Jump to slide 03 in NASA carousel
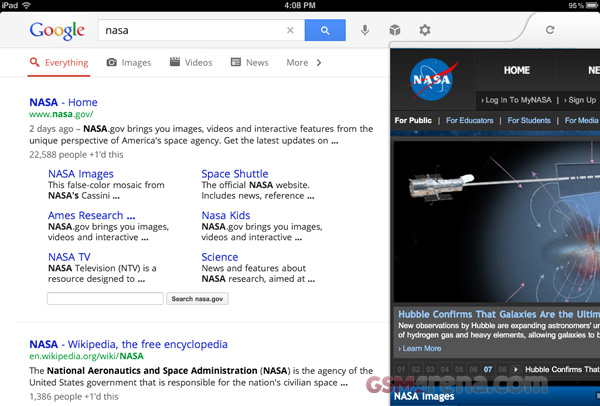This screenshot has height=406, width=600. [430, 369]
